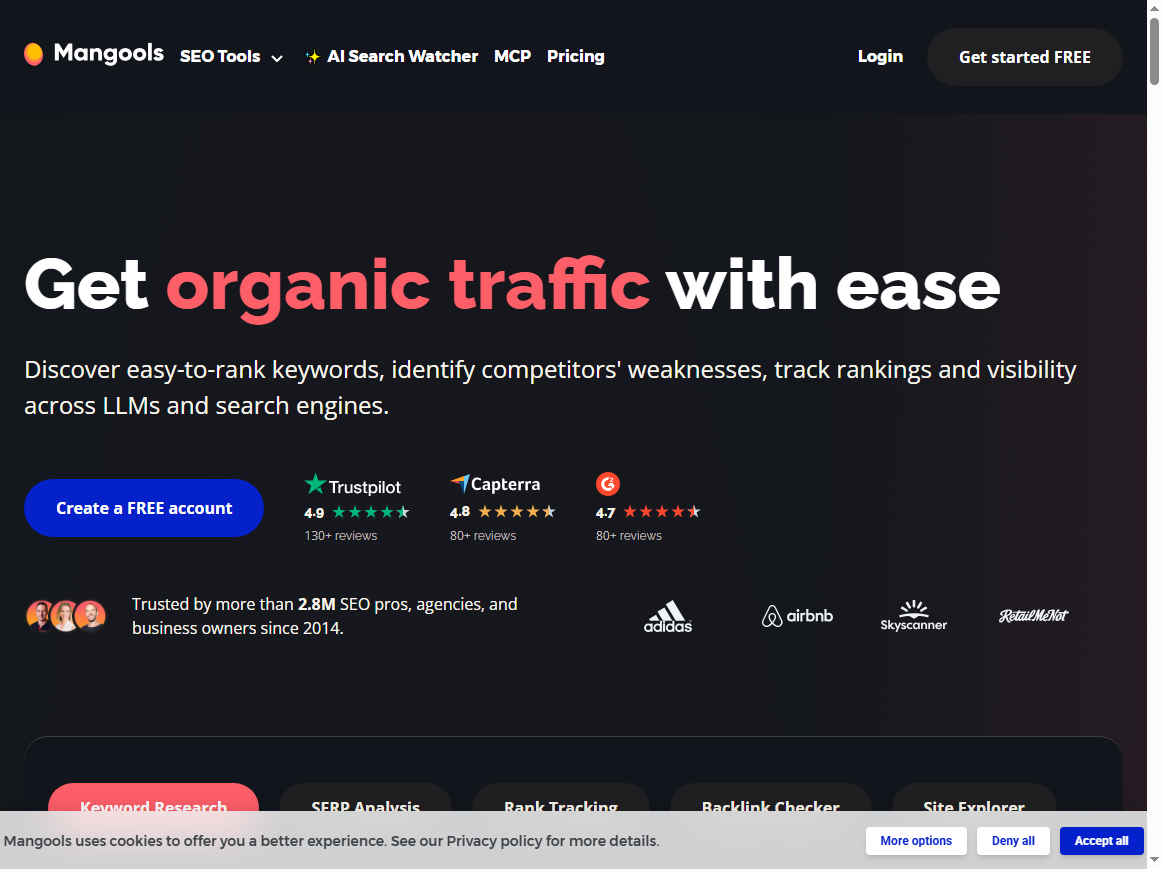The width and height of the screenshot is (1162, 869).
Task: Expand the SEO Tools dropdown chevron
Action: pyautogui.click(x=277, y=59)
